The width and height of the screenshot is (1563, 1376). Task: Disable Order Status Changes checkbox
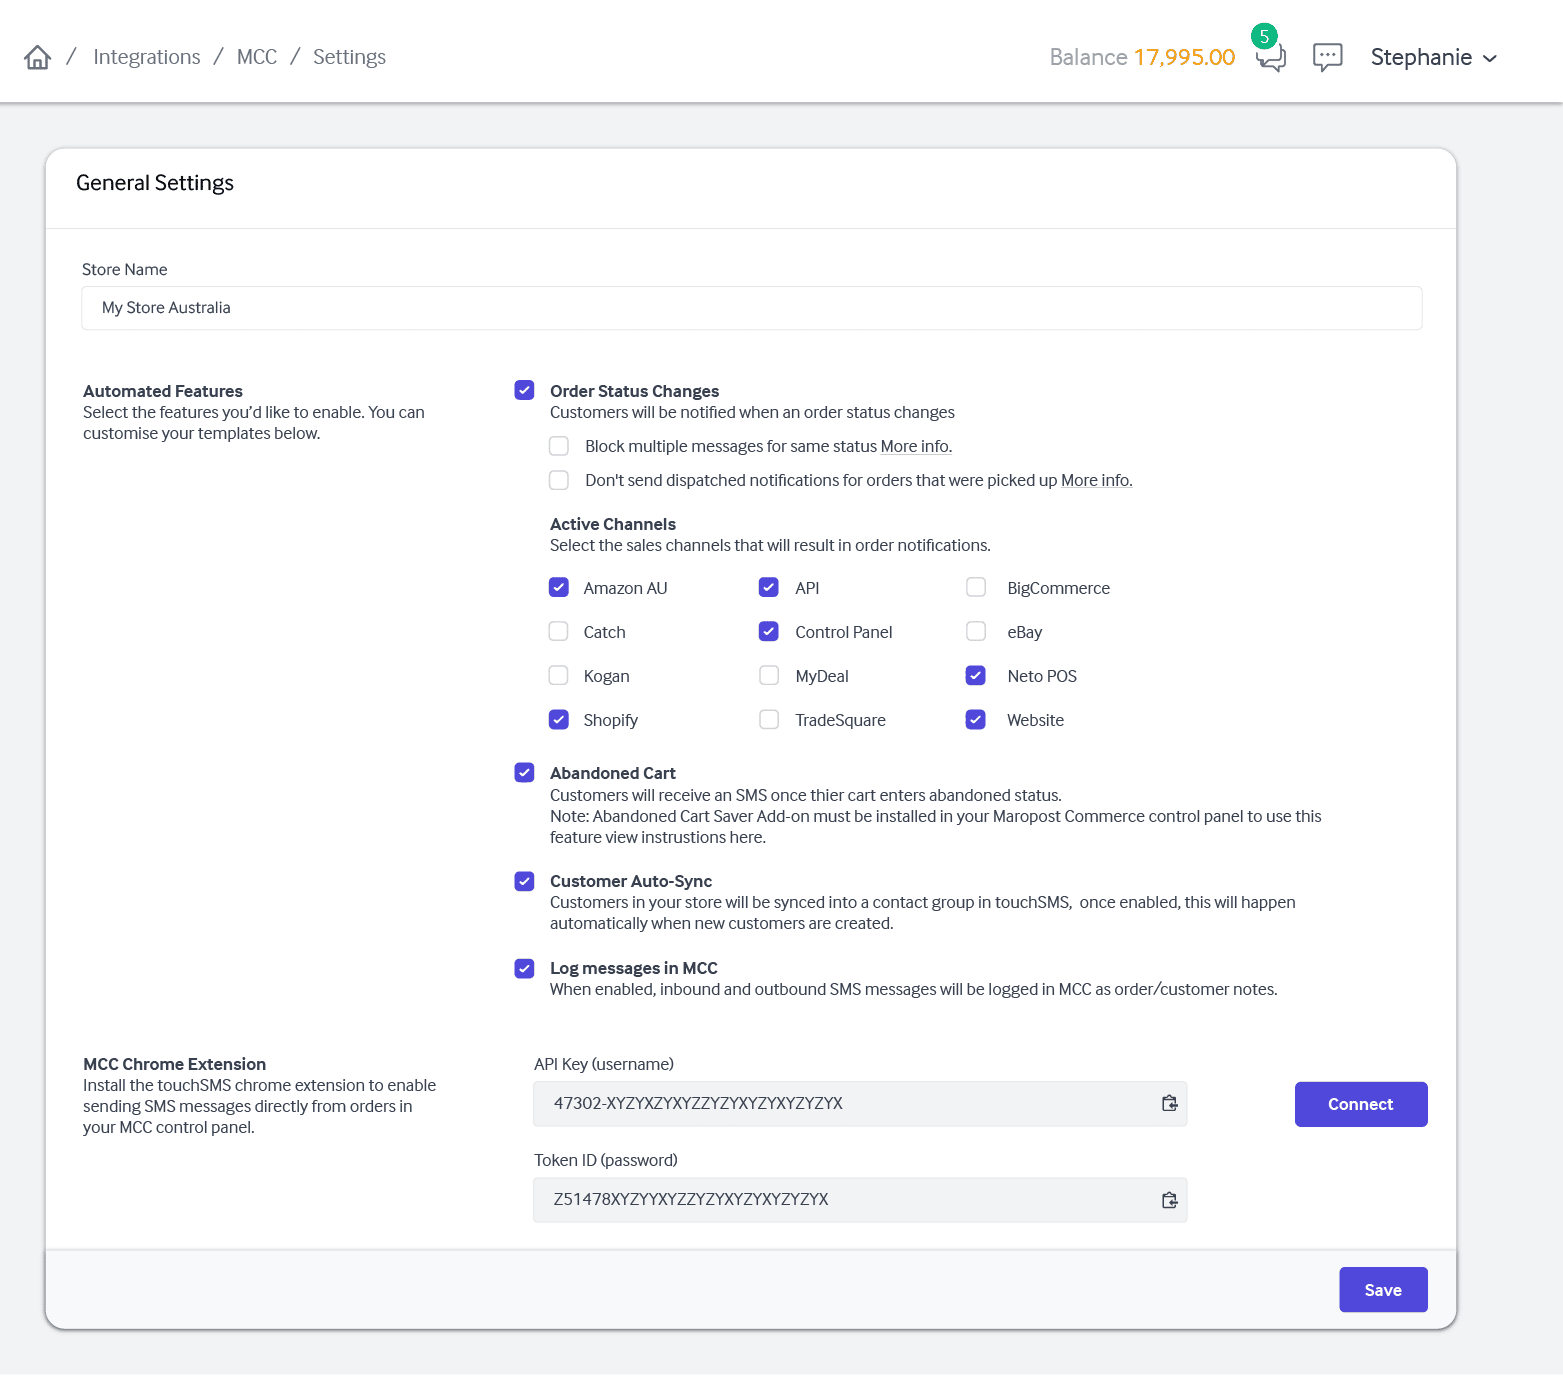point(524,390)
